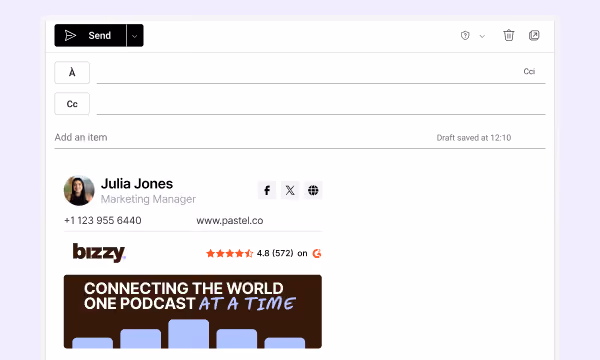Screen dimensions: 600x360
Task: Pop out the message into a new window
Action: pyautogui.click(x=534, y=35)
